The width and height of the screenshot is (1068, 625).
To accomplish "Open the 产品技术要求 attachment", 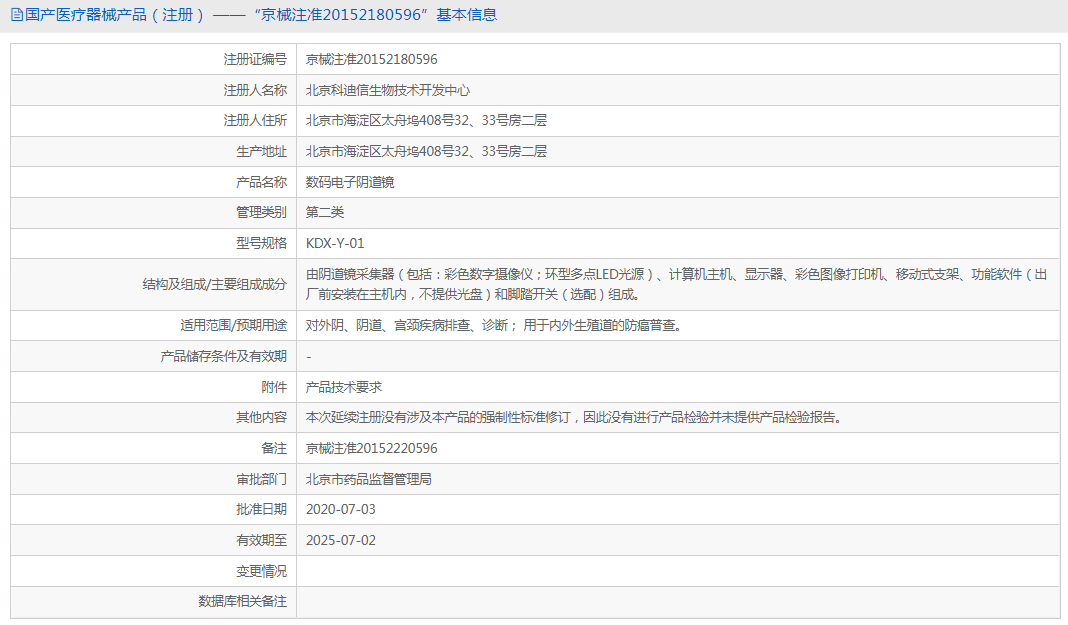I will [343, 387].
